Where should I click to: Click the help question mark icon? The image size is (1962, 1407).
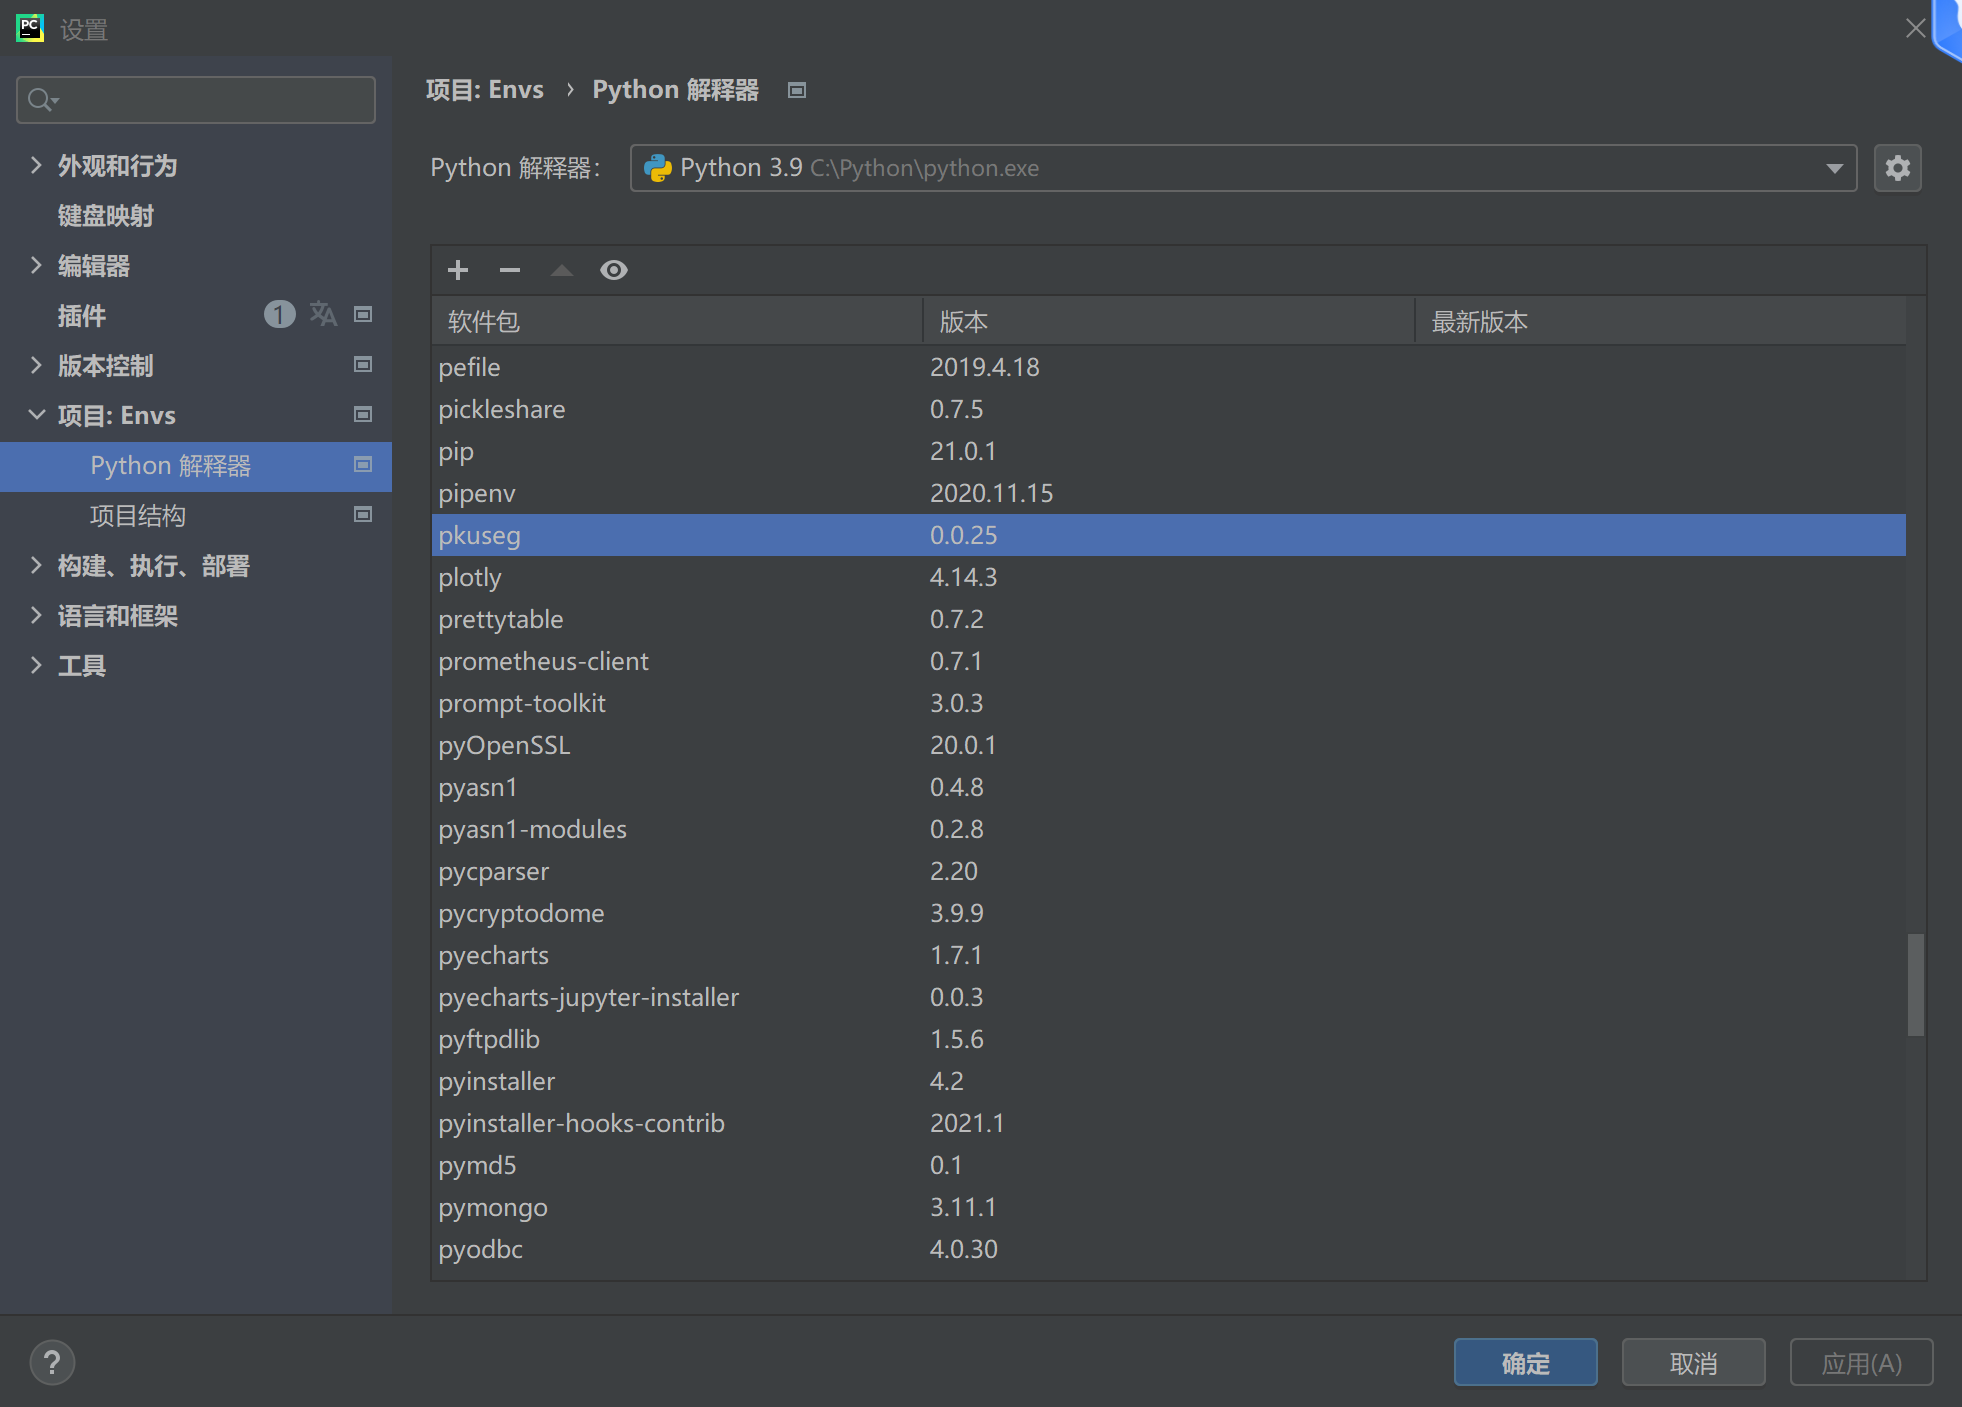[52, 1362]
